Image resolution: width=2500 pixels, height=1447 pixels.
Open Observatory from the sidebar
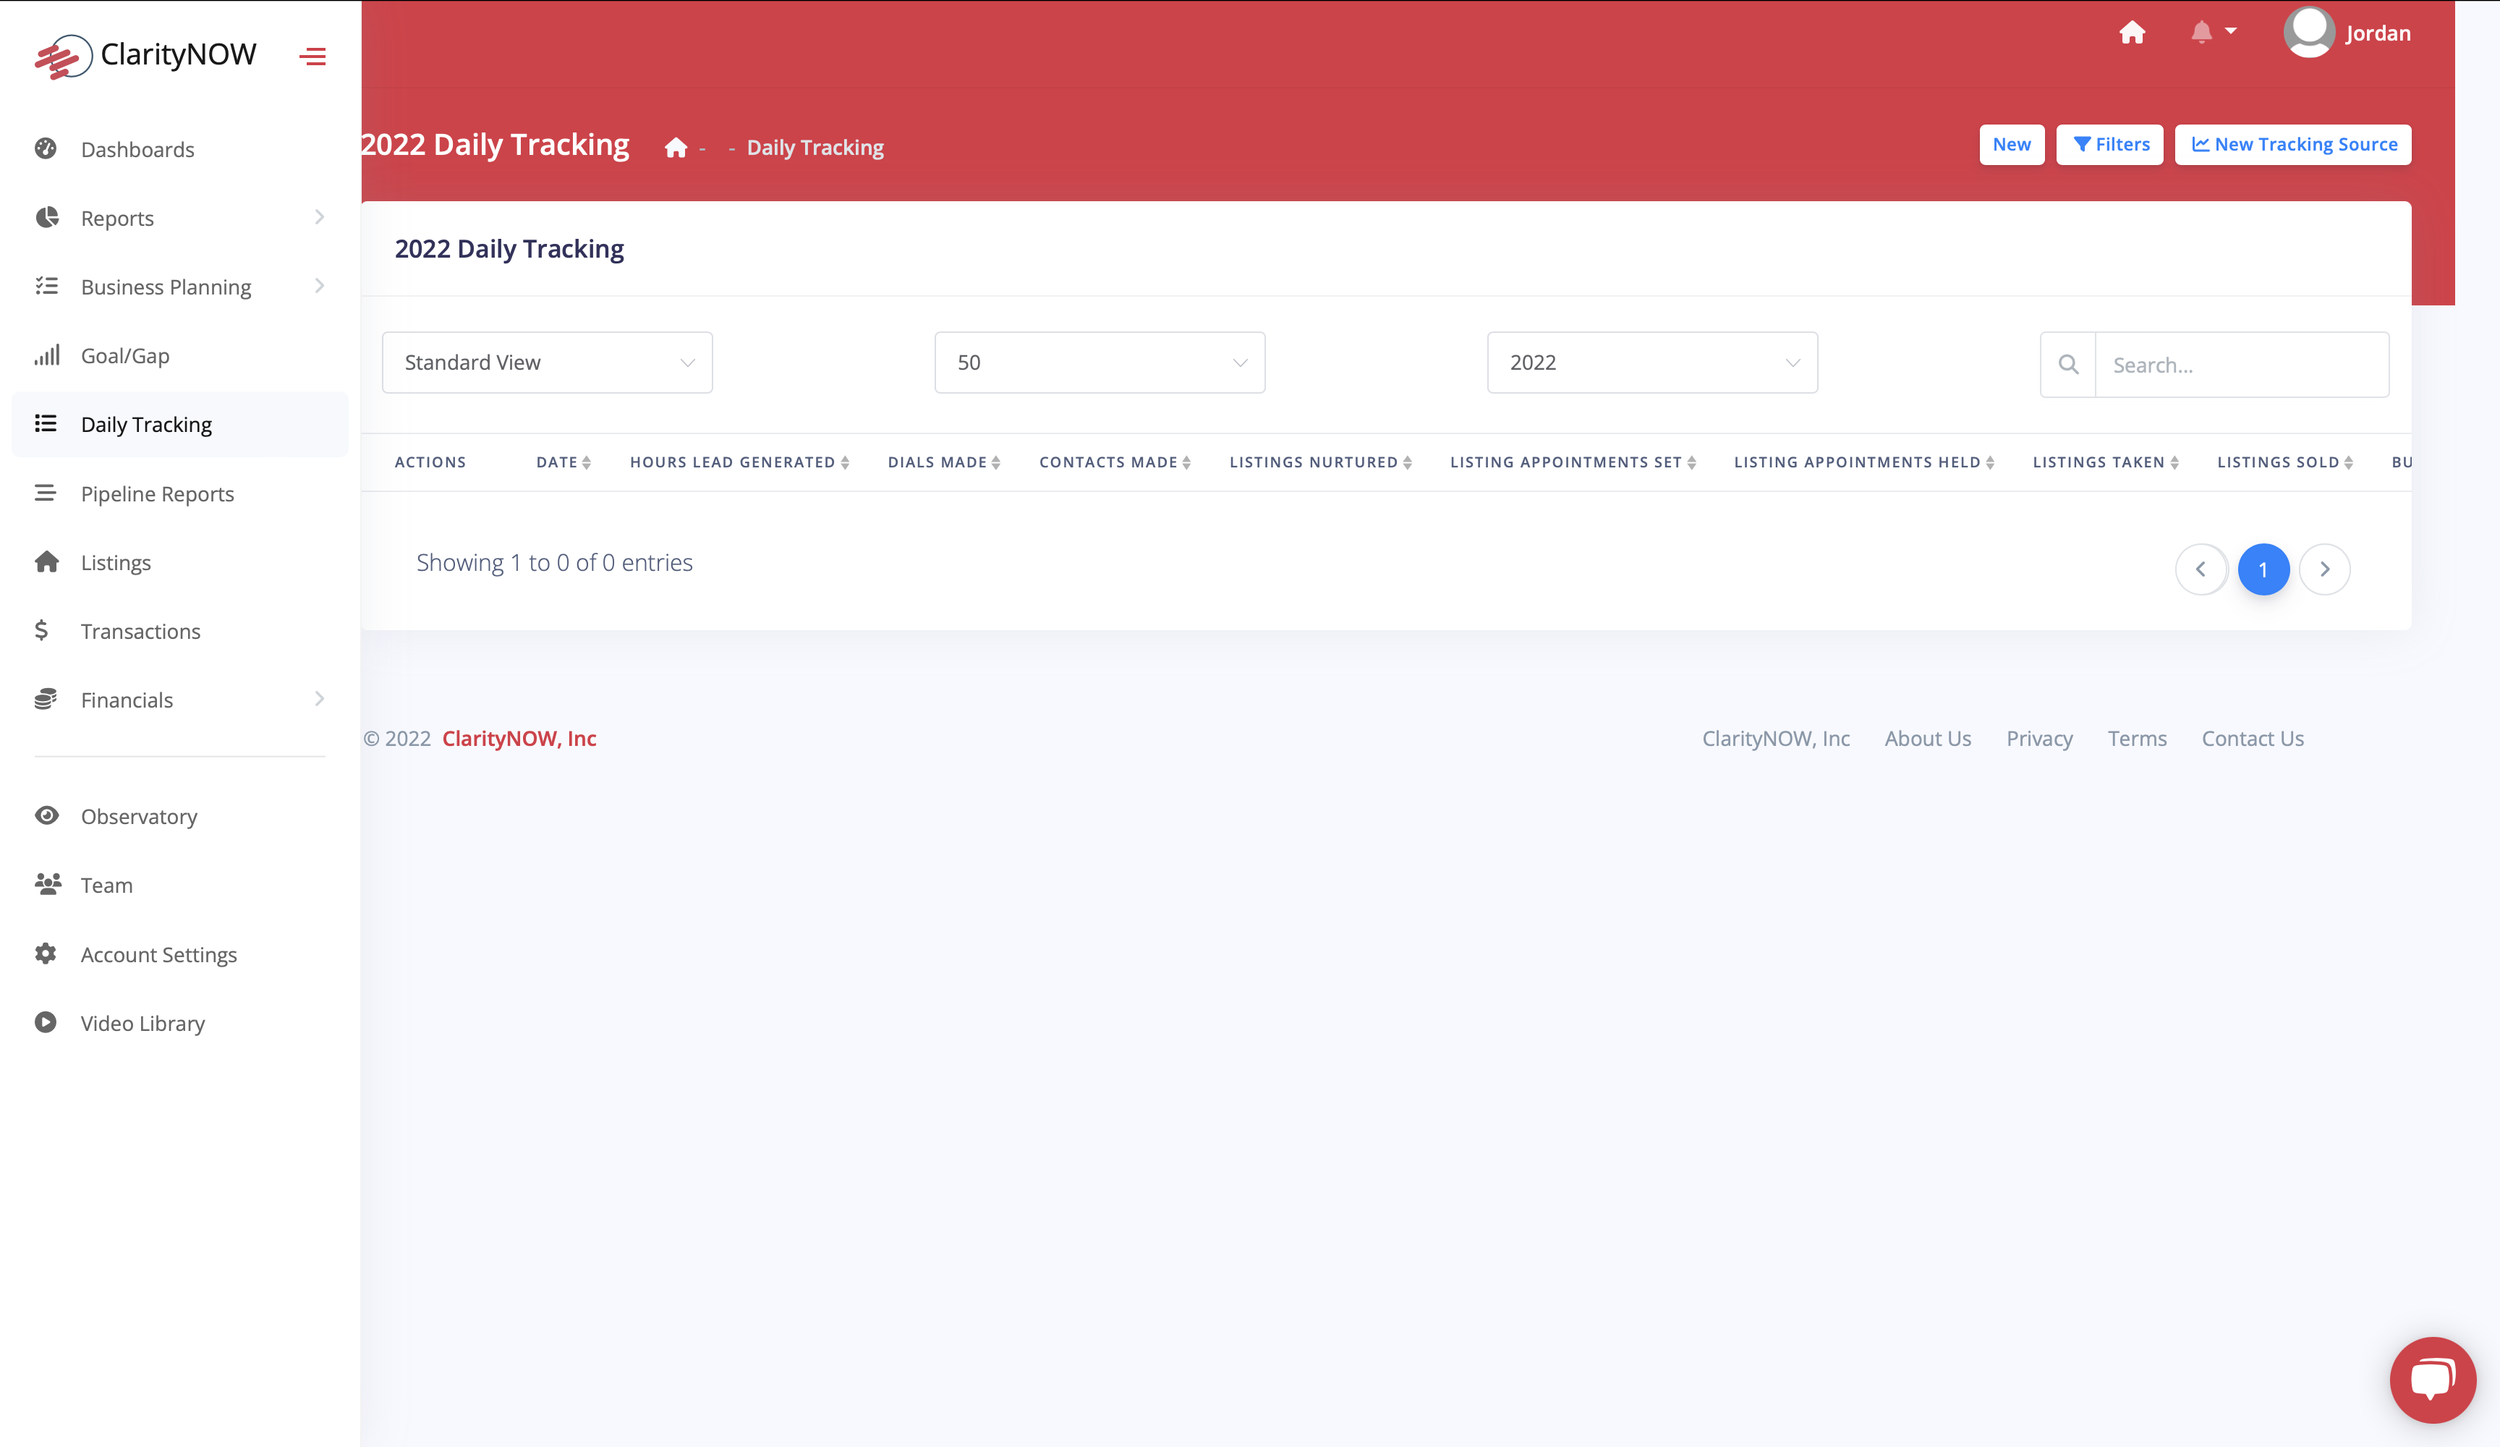(x=139, y=816)
